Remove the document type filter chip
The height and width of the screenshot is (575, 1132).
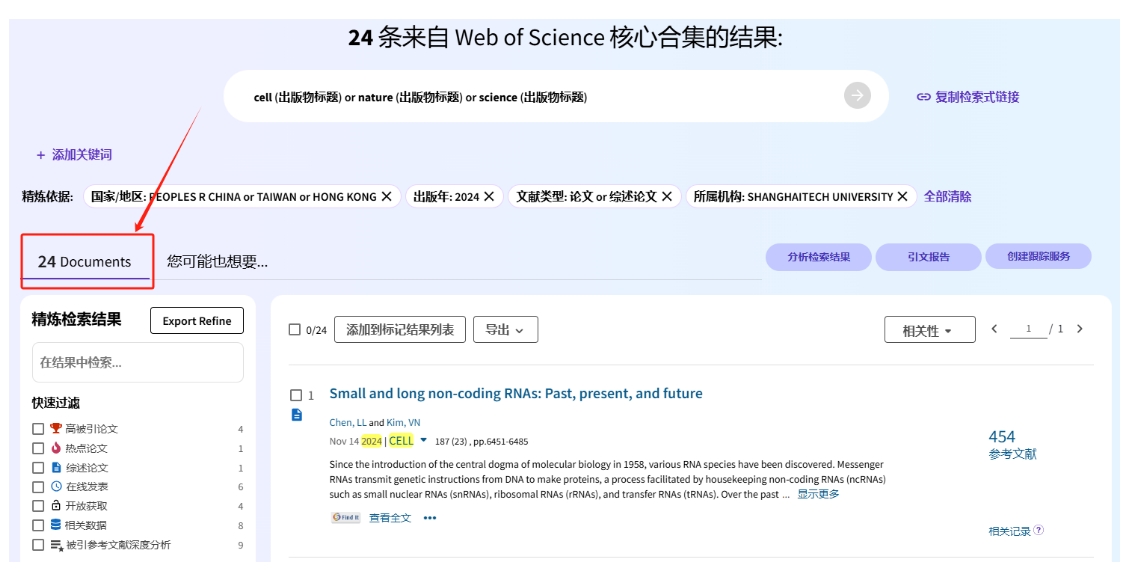pyautogui.click(x=666, y=196)
